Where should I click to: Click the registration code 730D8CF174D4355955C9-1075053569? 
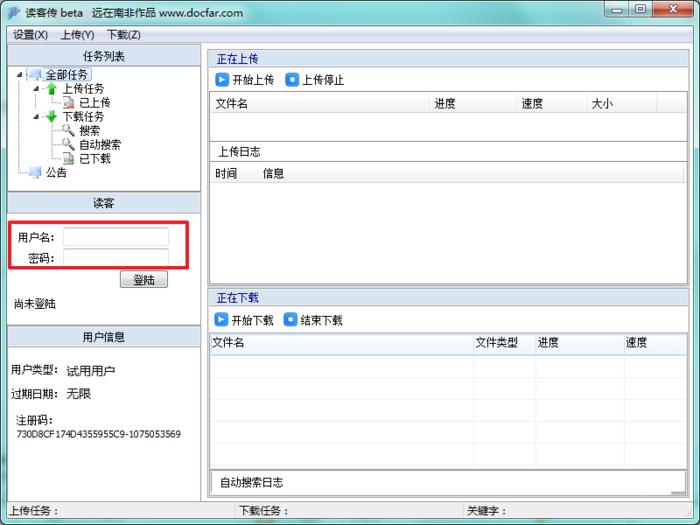99,434
